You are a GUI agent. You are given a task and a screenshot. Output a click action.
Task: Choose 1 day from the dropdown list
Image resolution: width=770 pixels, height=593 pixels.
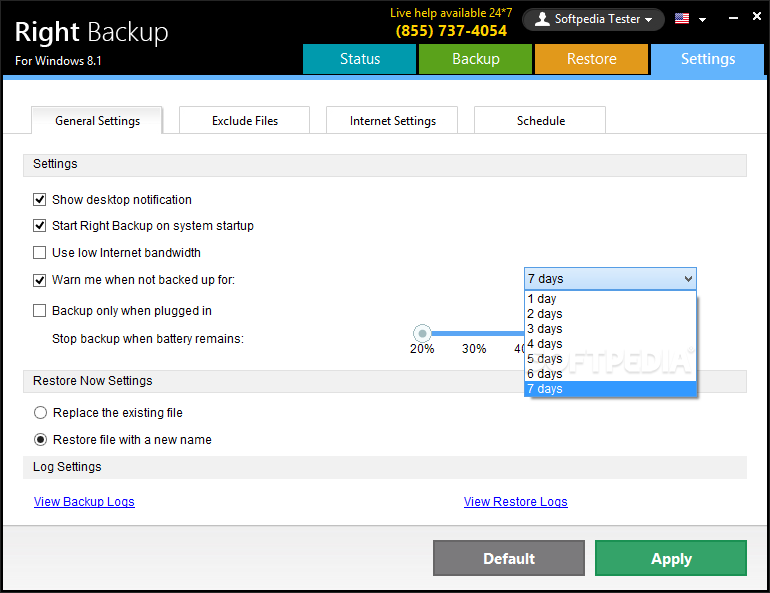tap(610, 299)
